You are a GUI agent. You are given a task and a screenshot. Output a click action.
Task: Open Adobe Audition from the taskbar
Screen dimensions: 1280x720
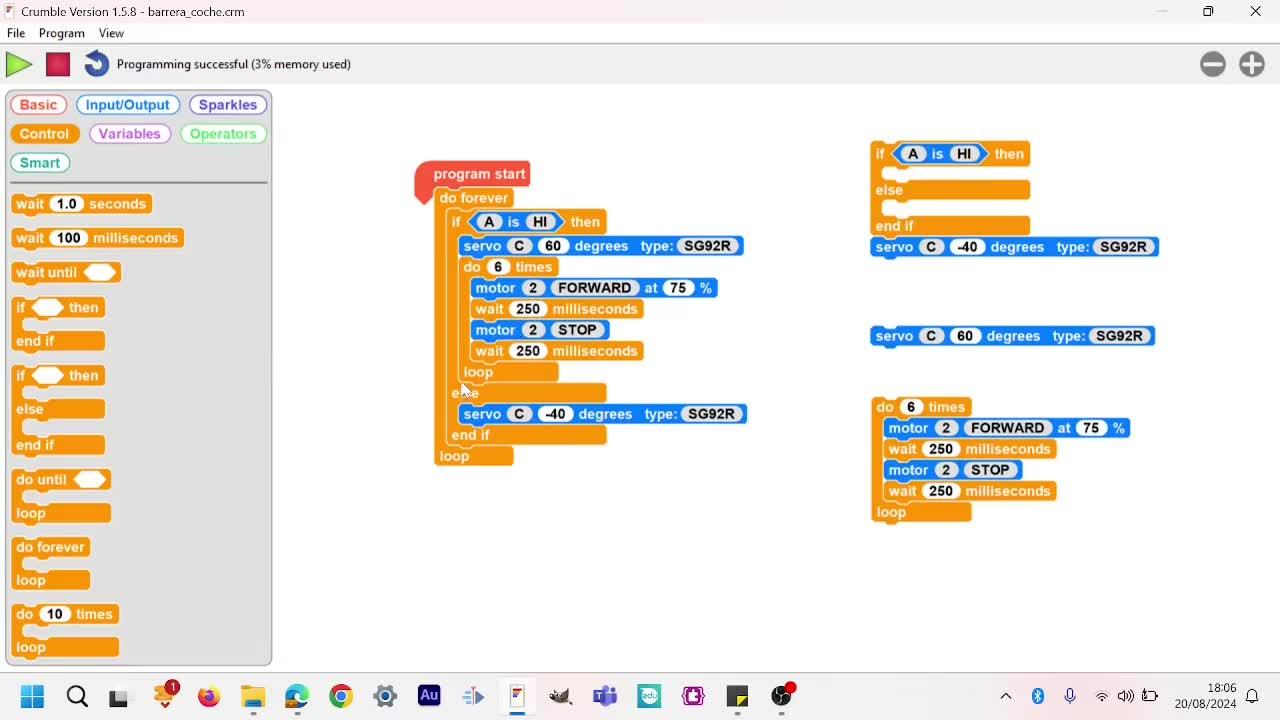pyautogui.click(x=429, y=696)
